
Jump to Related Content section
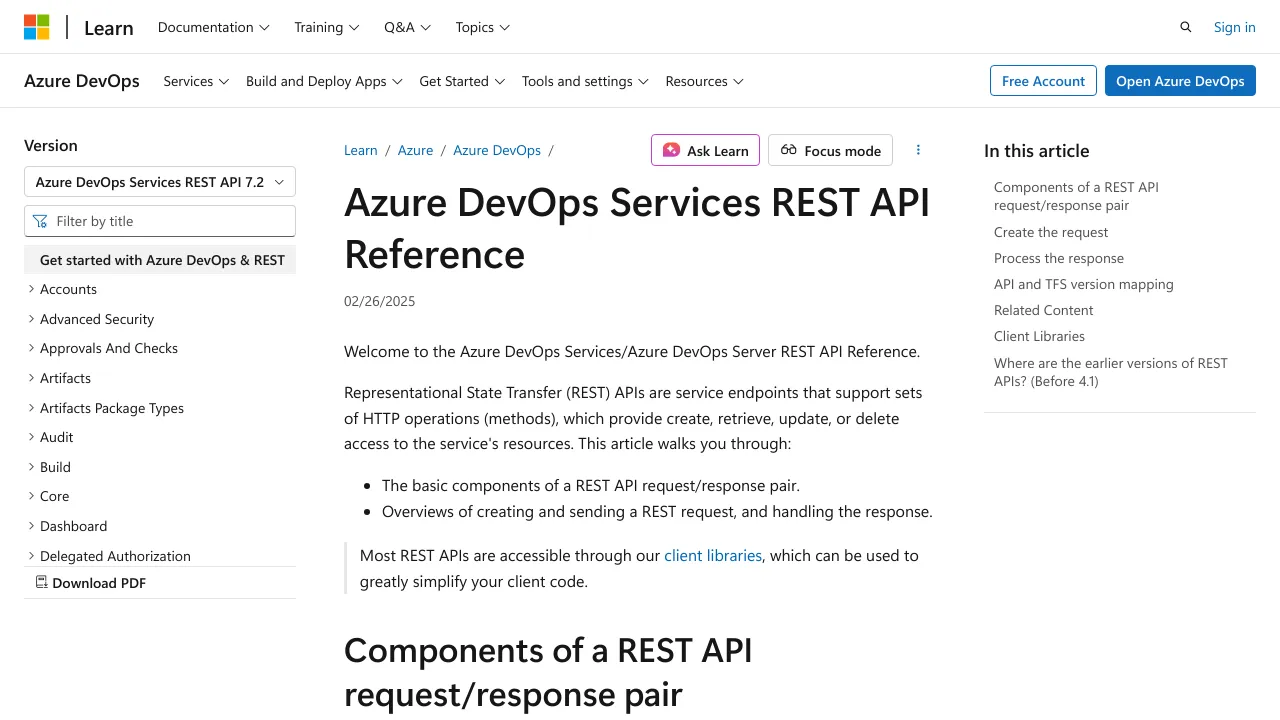[1044, 310]
